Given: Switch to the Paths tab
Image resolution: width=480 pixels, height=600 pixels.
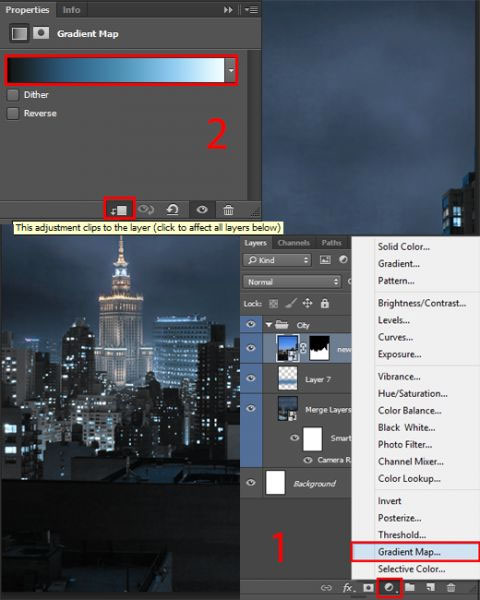Looking at the screenshot, I should 331,243.
